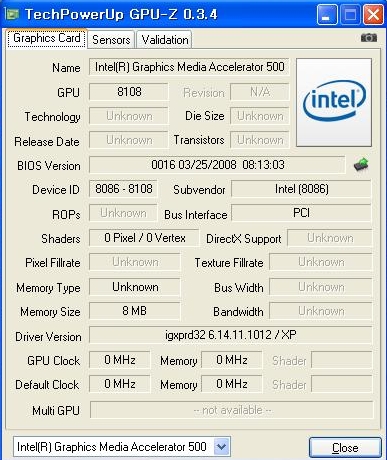This screenshot has height=460, width=387.
Task: Switch to the Validation tab
Action: [x=165, y=40]
